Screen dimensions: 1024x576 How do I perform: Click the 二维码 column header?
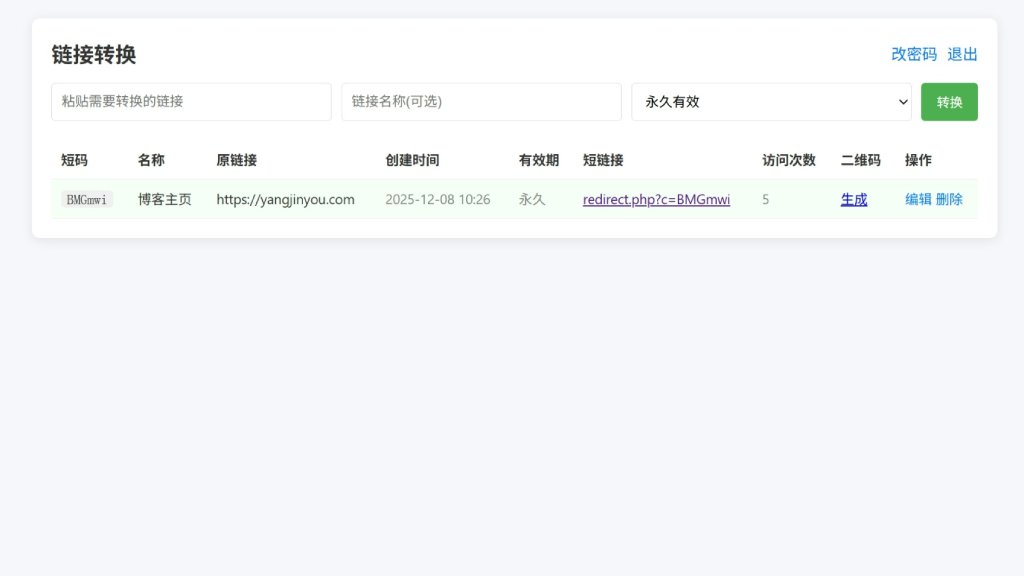[860, 160]
